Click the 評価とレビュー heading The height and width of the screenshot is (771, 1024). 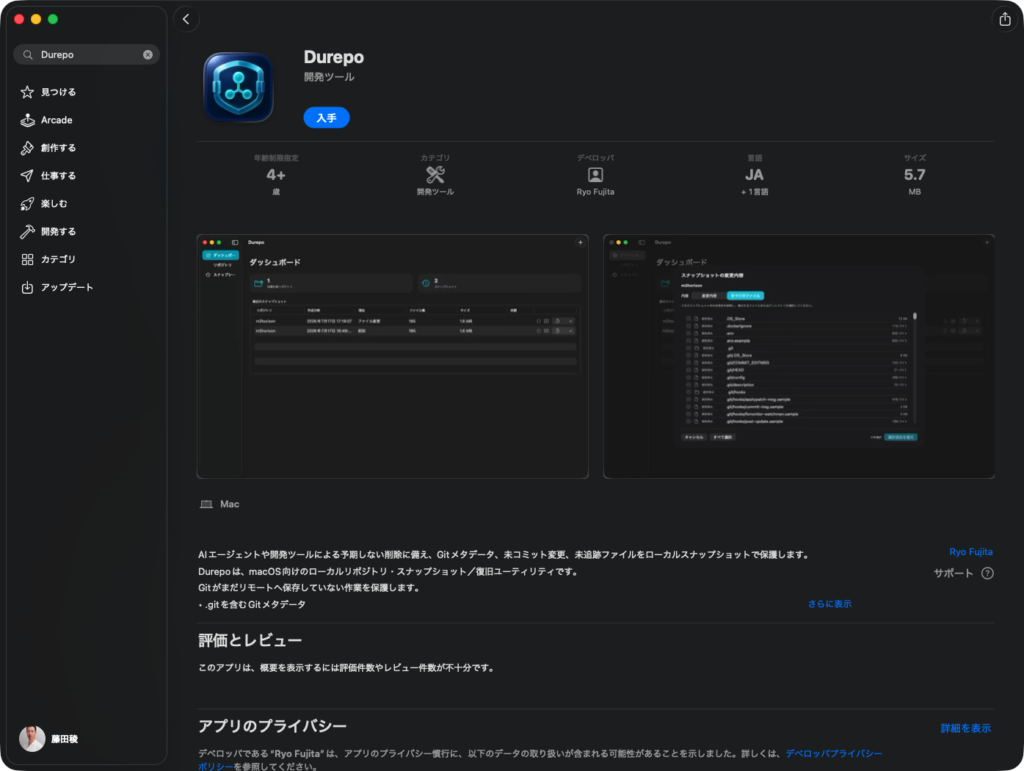pyautogui.click(x=250, y=640)
